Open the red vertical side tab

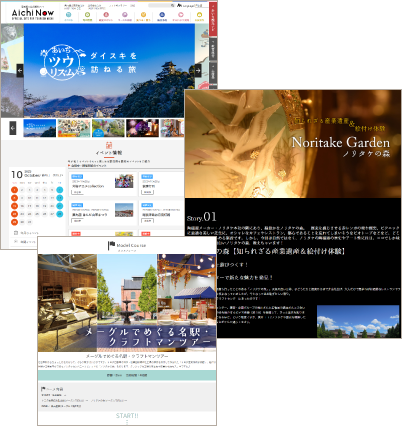[x=213, y=20]
